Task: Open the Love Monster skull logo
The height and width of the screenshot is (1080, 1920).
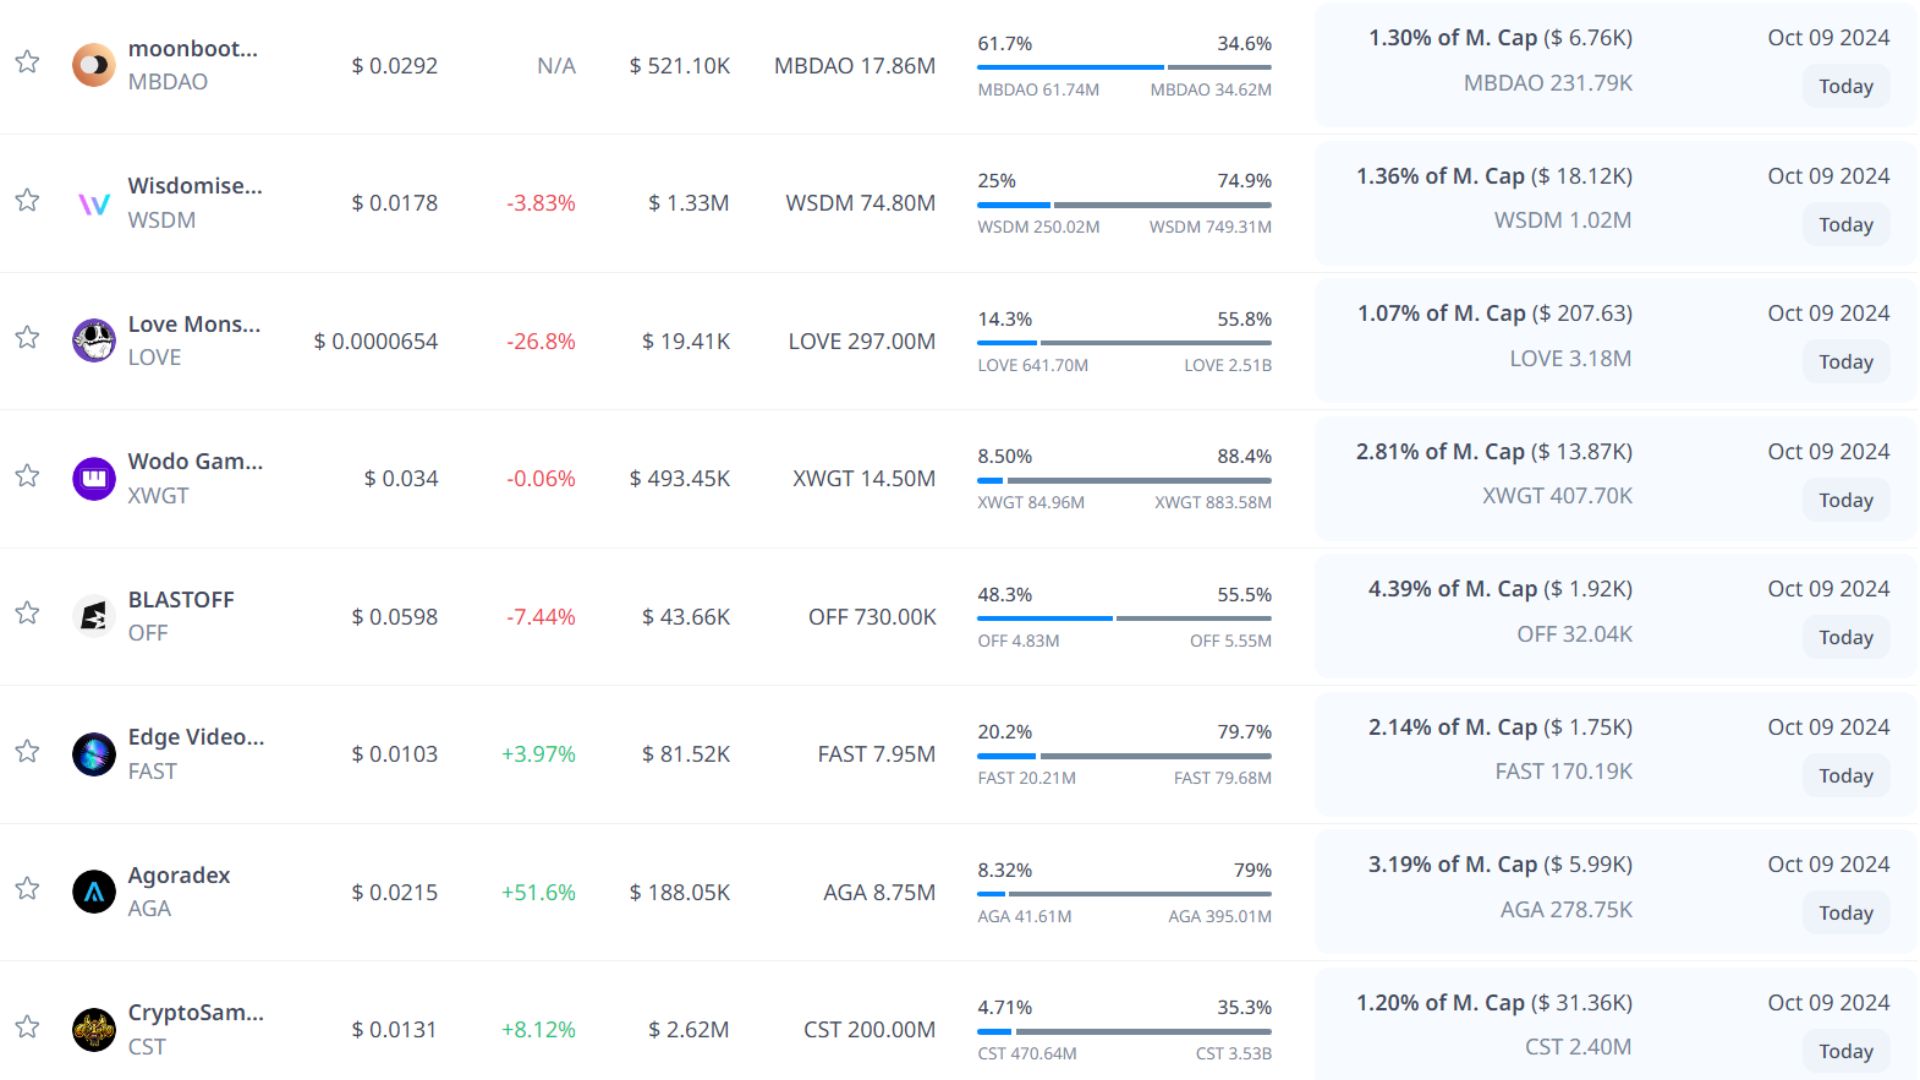Action: pyautogui.click(x=94, y=341)
